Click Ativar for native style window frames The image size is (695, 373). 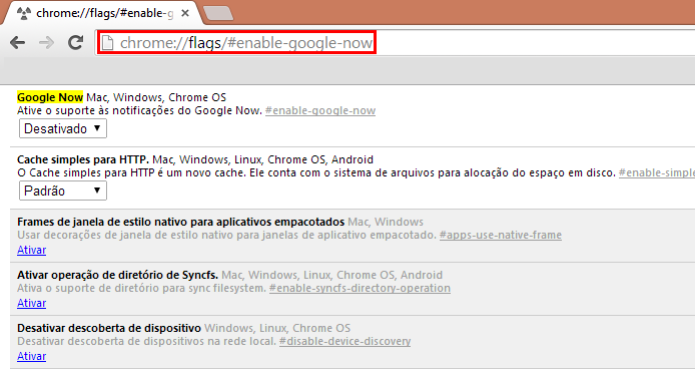(31, 250)
